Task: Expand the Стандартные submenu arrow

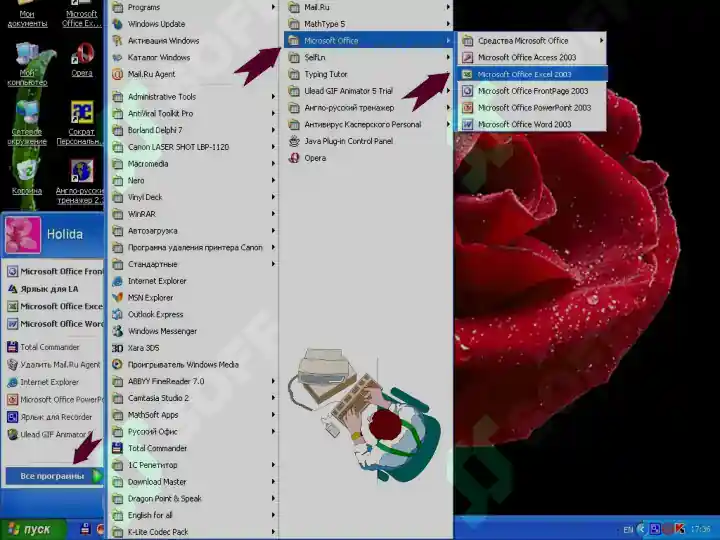Action: [273, 264]
